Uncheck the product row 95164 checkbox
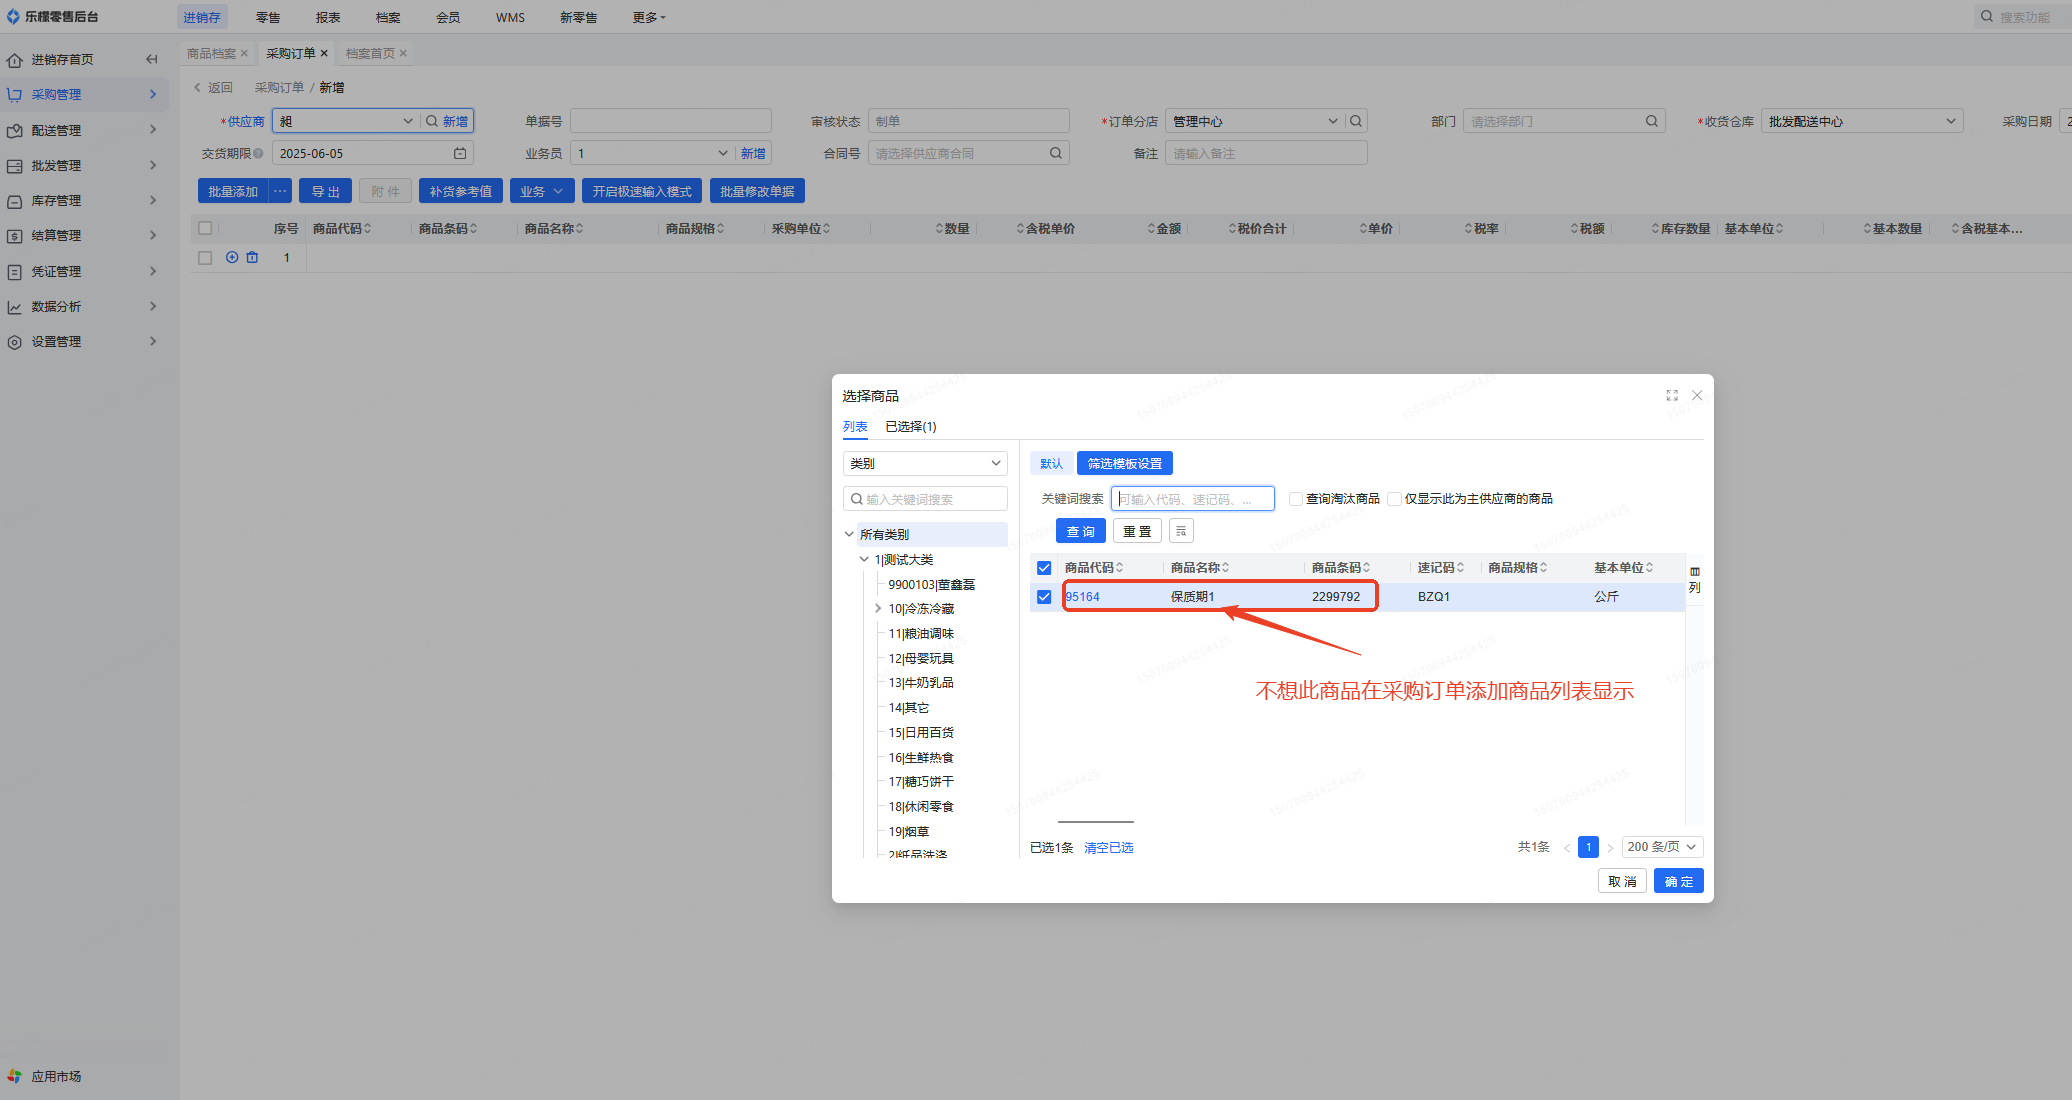Viewport: 2072px width, 1100px height. click(x=1044, y=597)
